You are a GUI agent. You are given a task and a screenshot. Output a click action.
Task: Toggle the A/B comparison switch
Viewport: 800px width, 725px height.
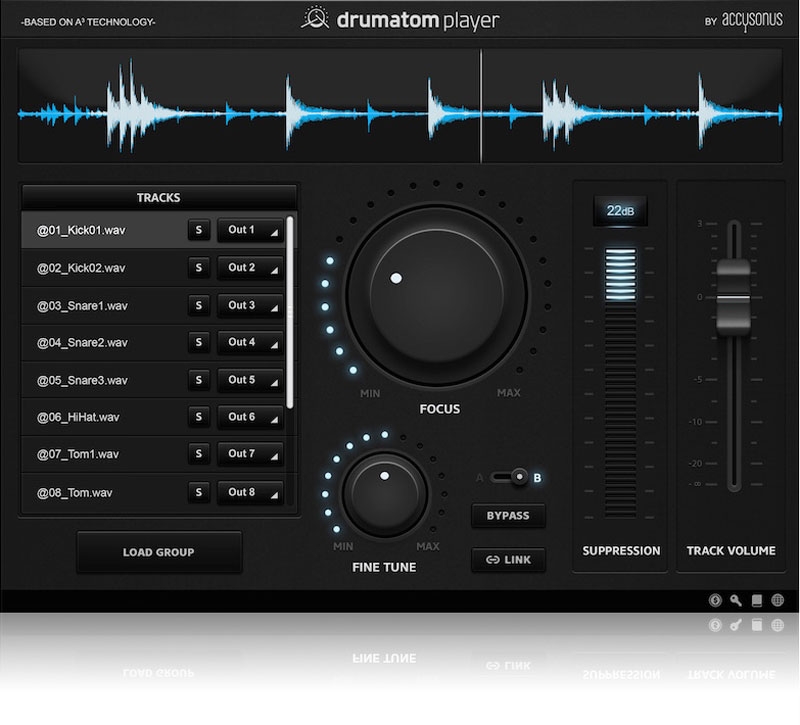click(x=517, y=478)
